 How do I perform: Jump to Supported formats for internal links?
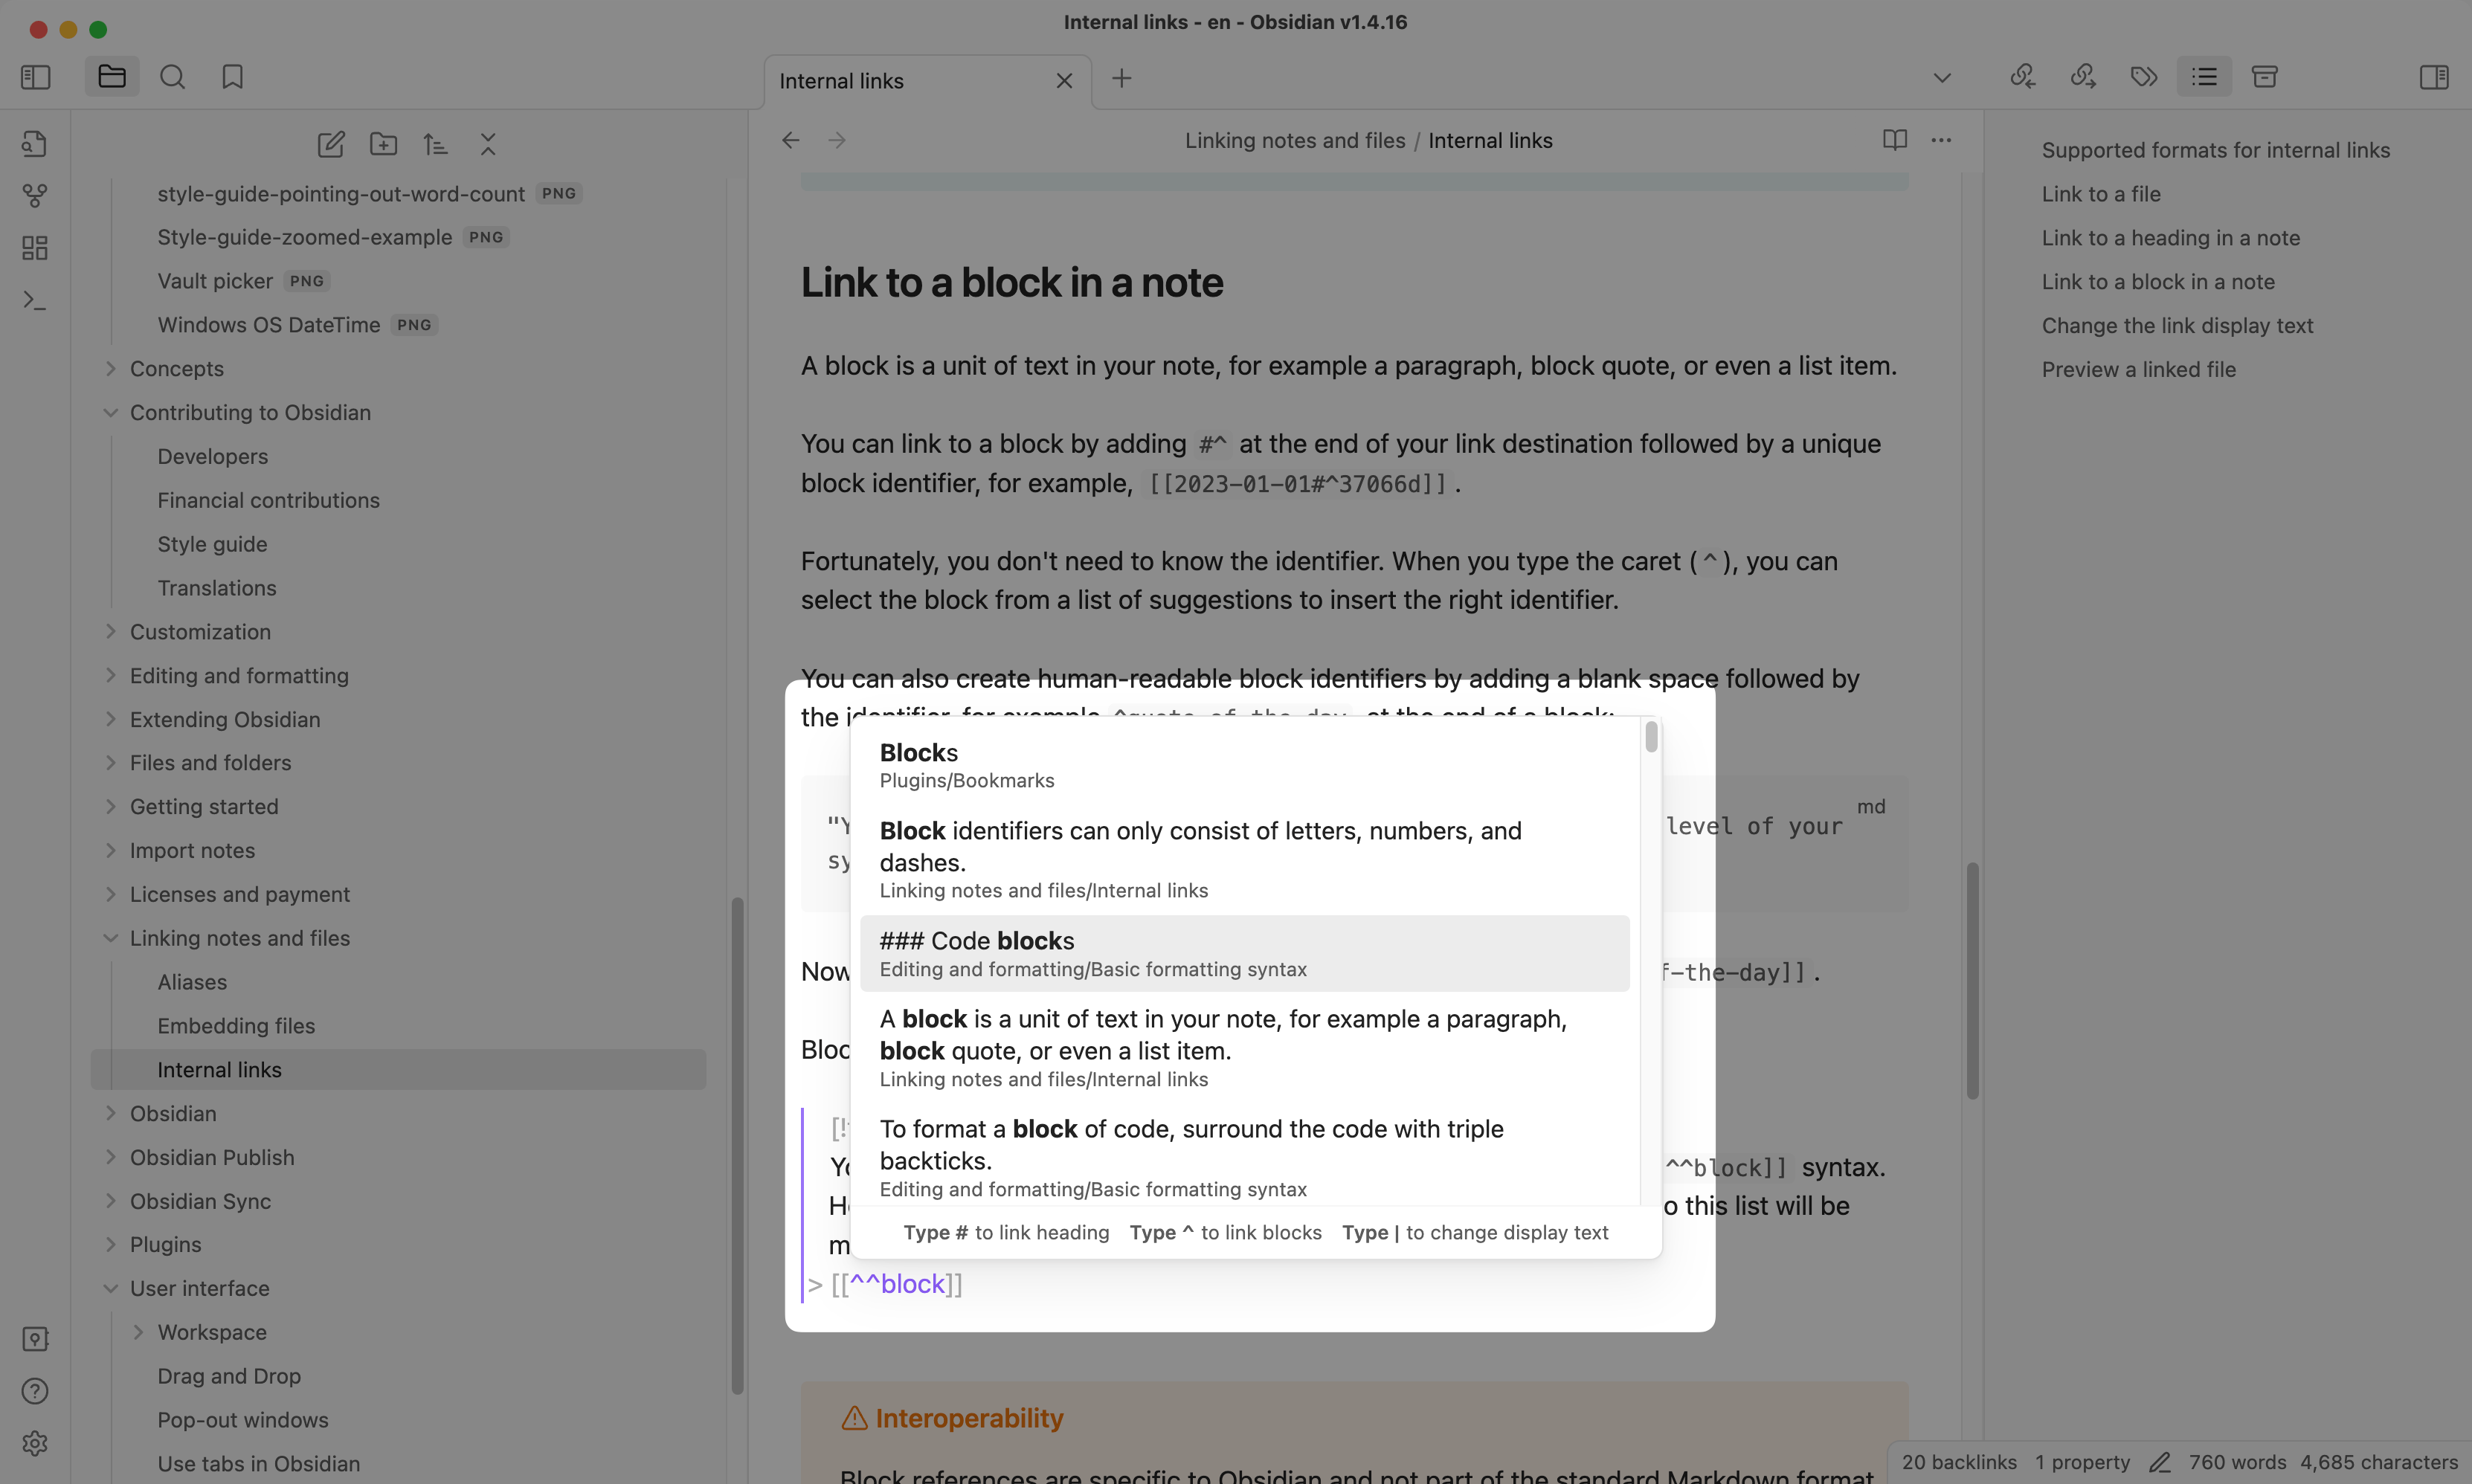[x=2216, y=150]
